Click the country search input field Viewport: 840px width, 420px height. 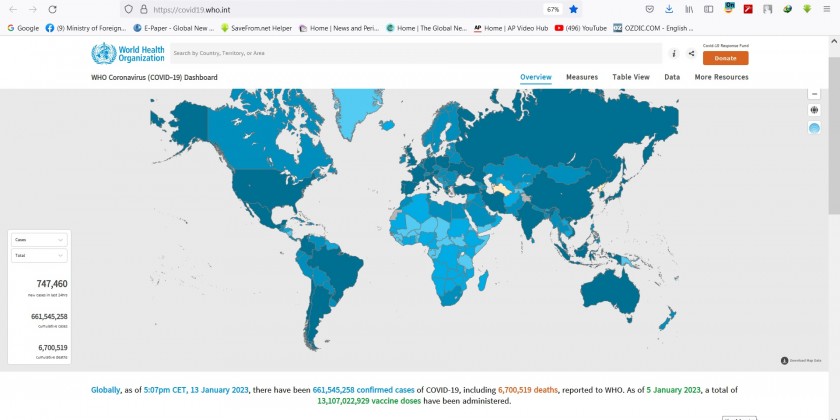coord(415,53)
